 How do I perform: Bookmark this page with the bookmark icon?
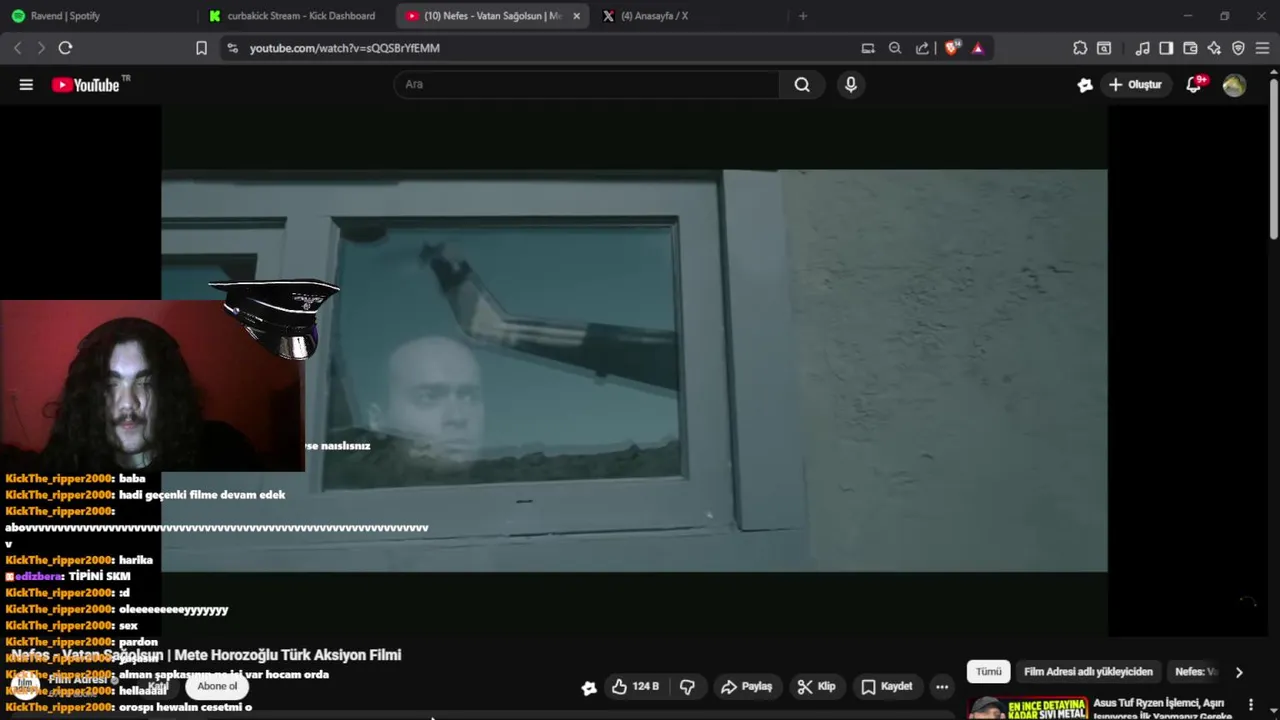click(201, 48)
